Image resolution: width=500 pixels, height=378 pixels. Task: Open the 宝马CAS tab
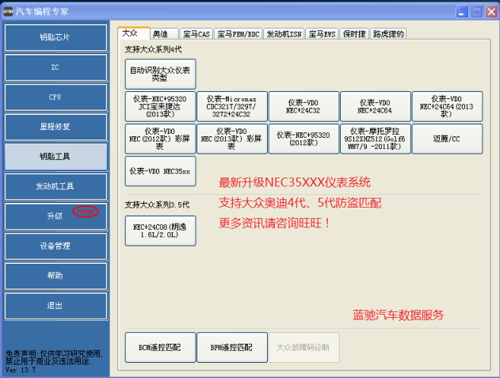(196, 34)
